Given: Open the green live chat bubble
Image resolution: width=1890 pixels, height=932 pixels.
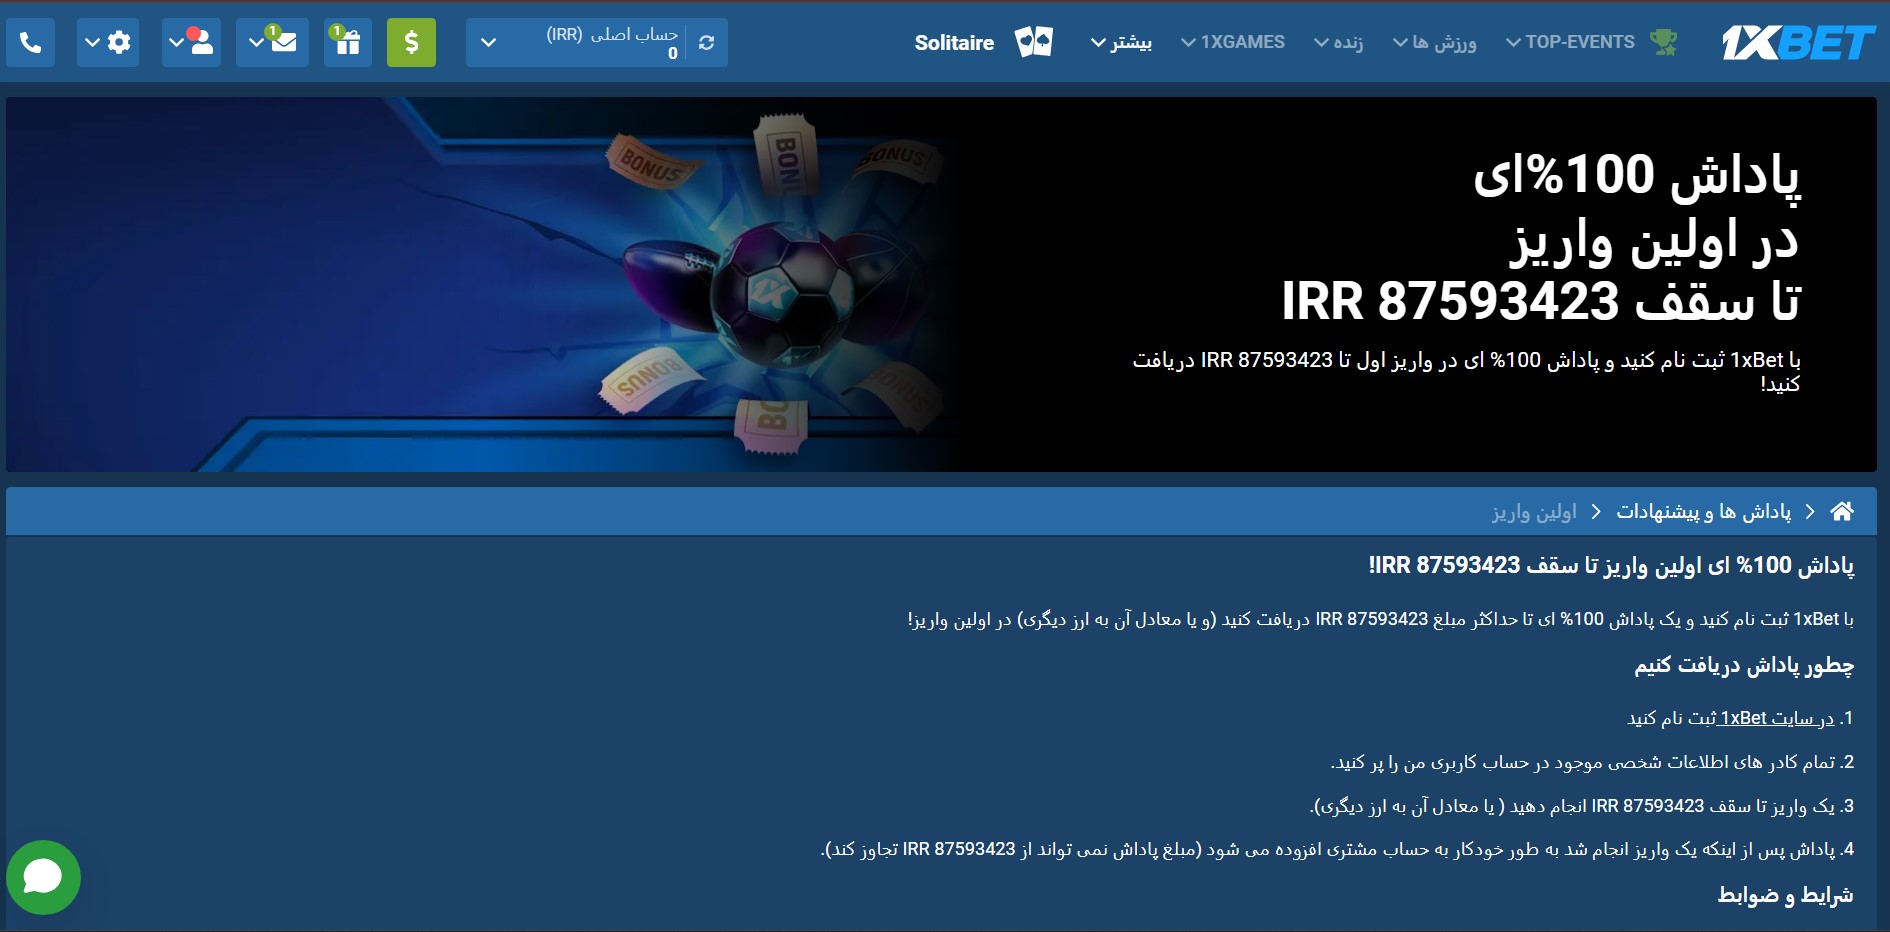Looking at the screenshot, I should pos(43,877).
